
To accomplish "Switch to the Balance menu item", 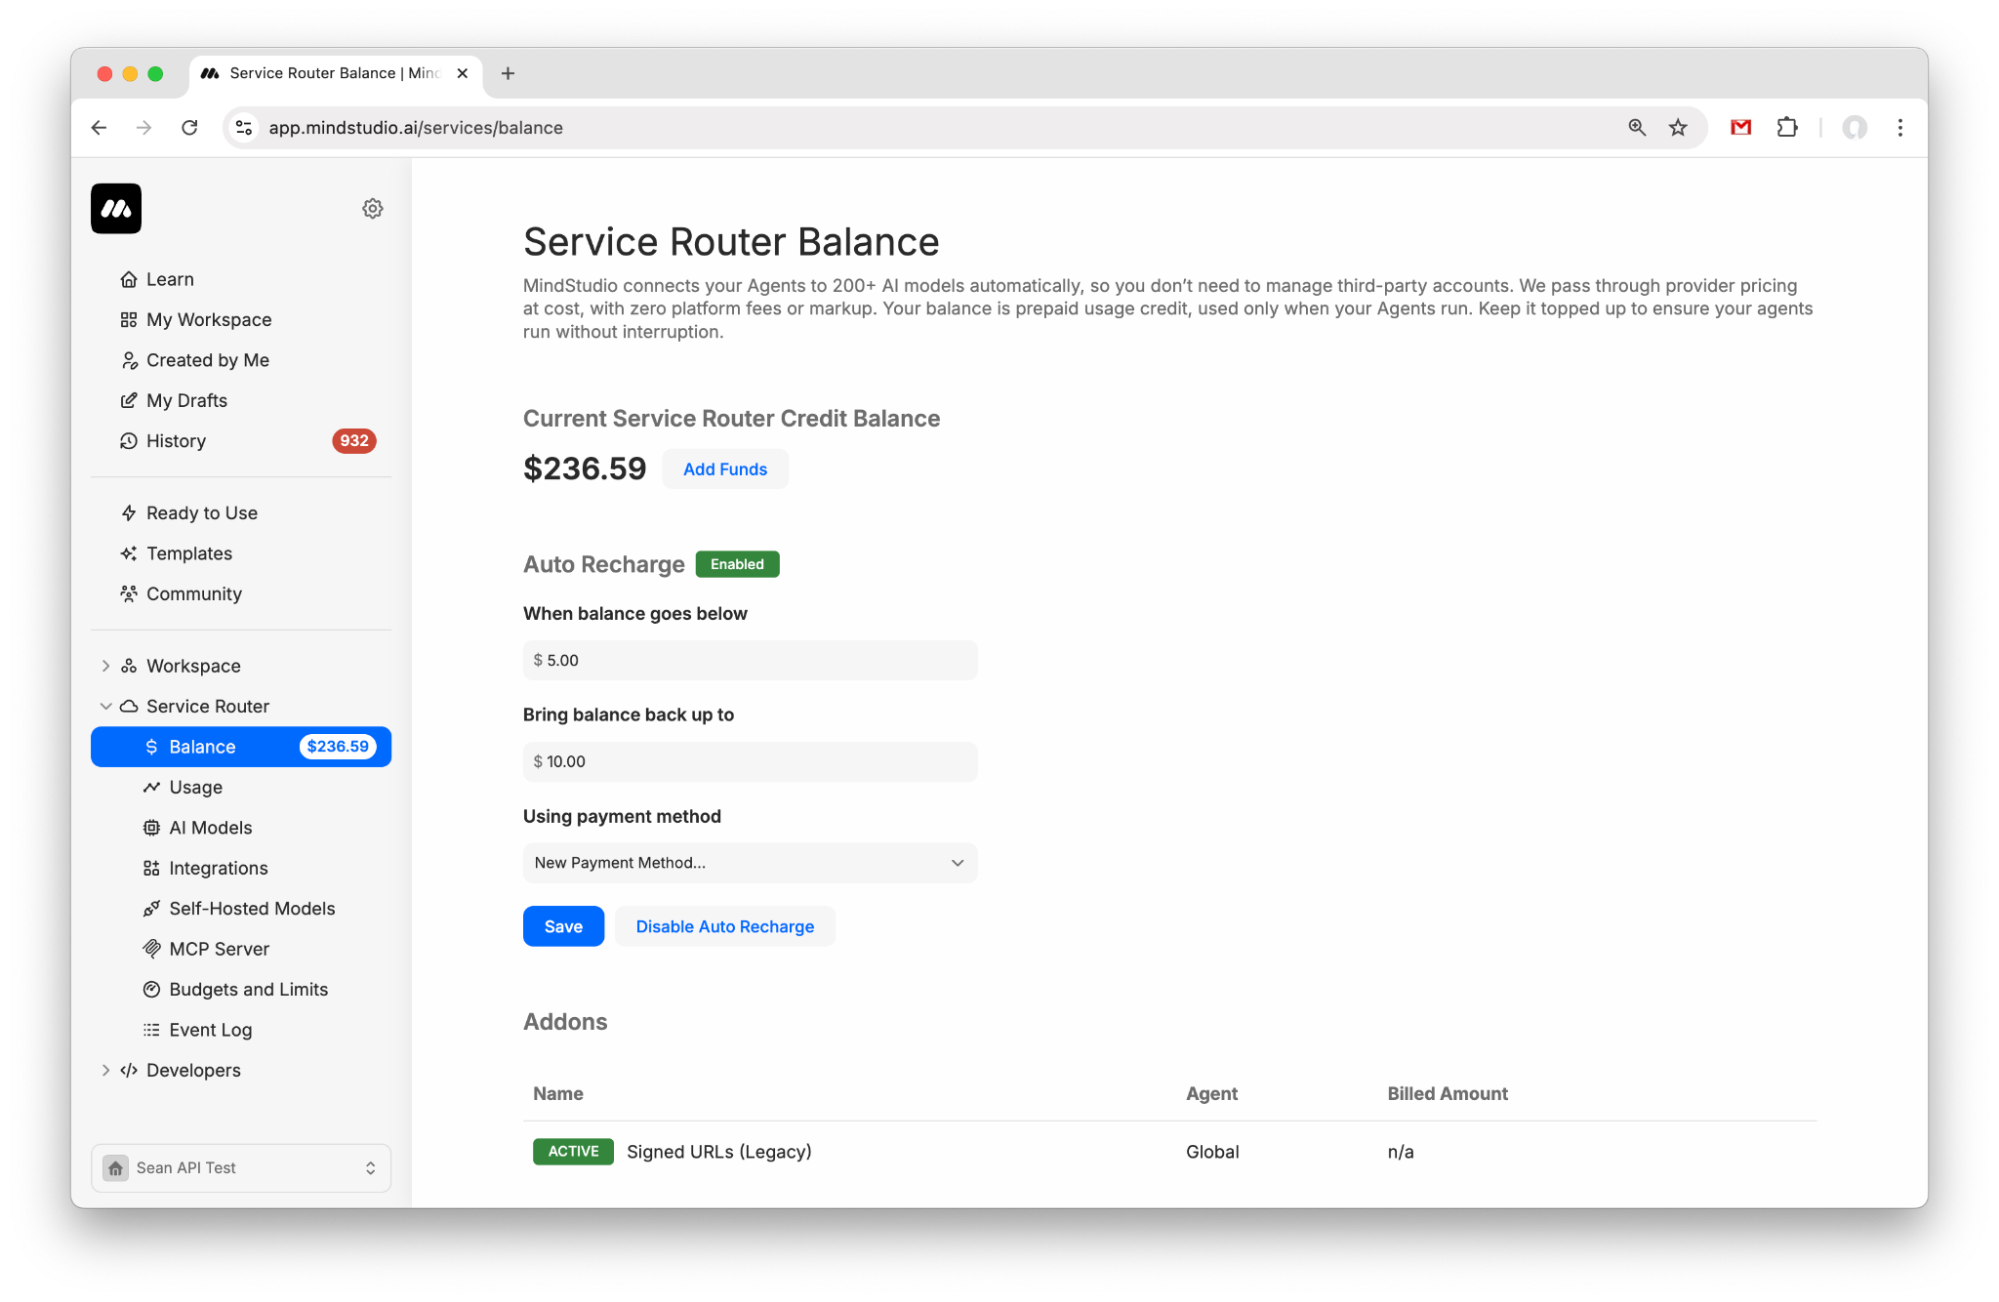I will point(203,746).
